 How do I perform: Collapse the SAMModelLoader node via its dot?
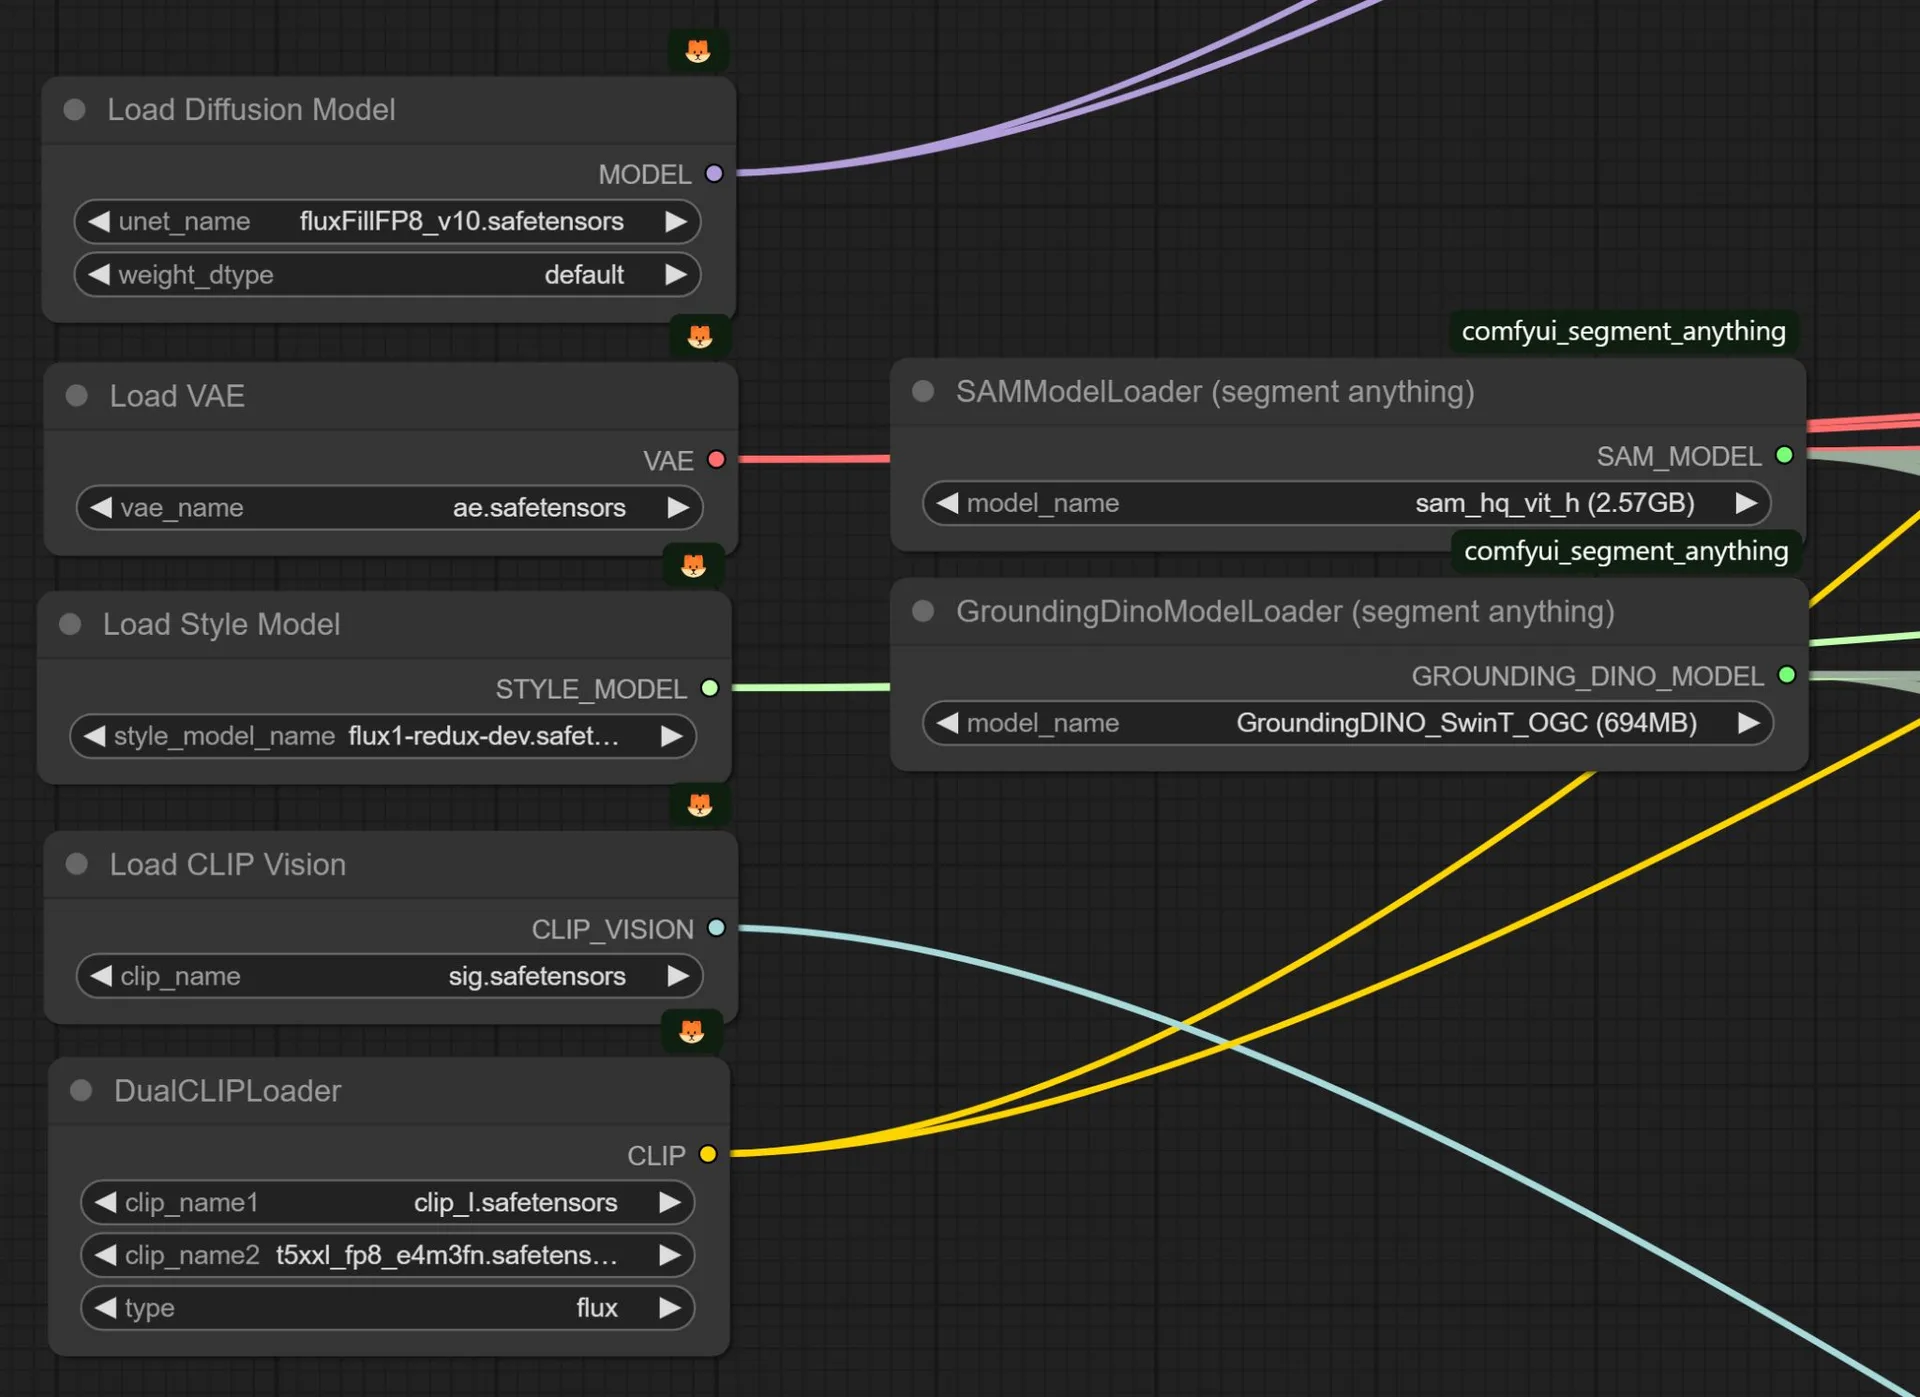(923, 392)
